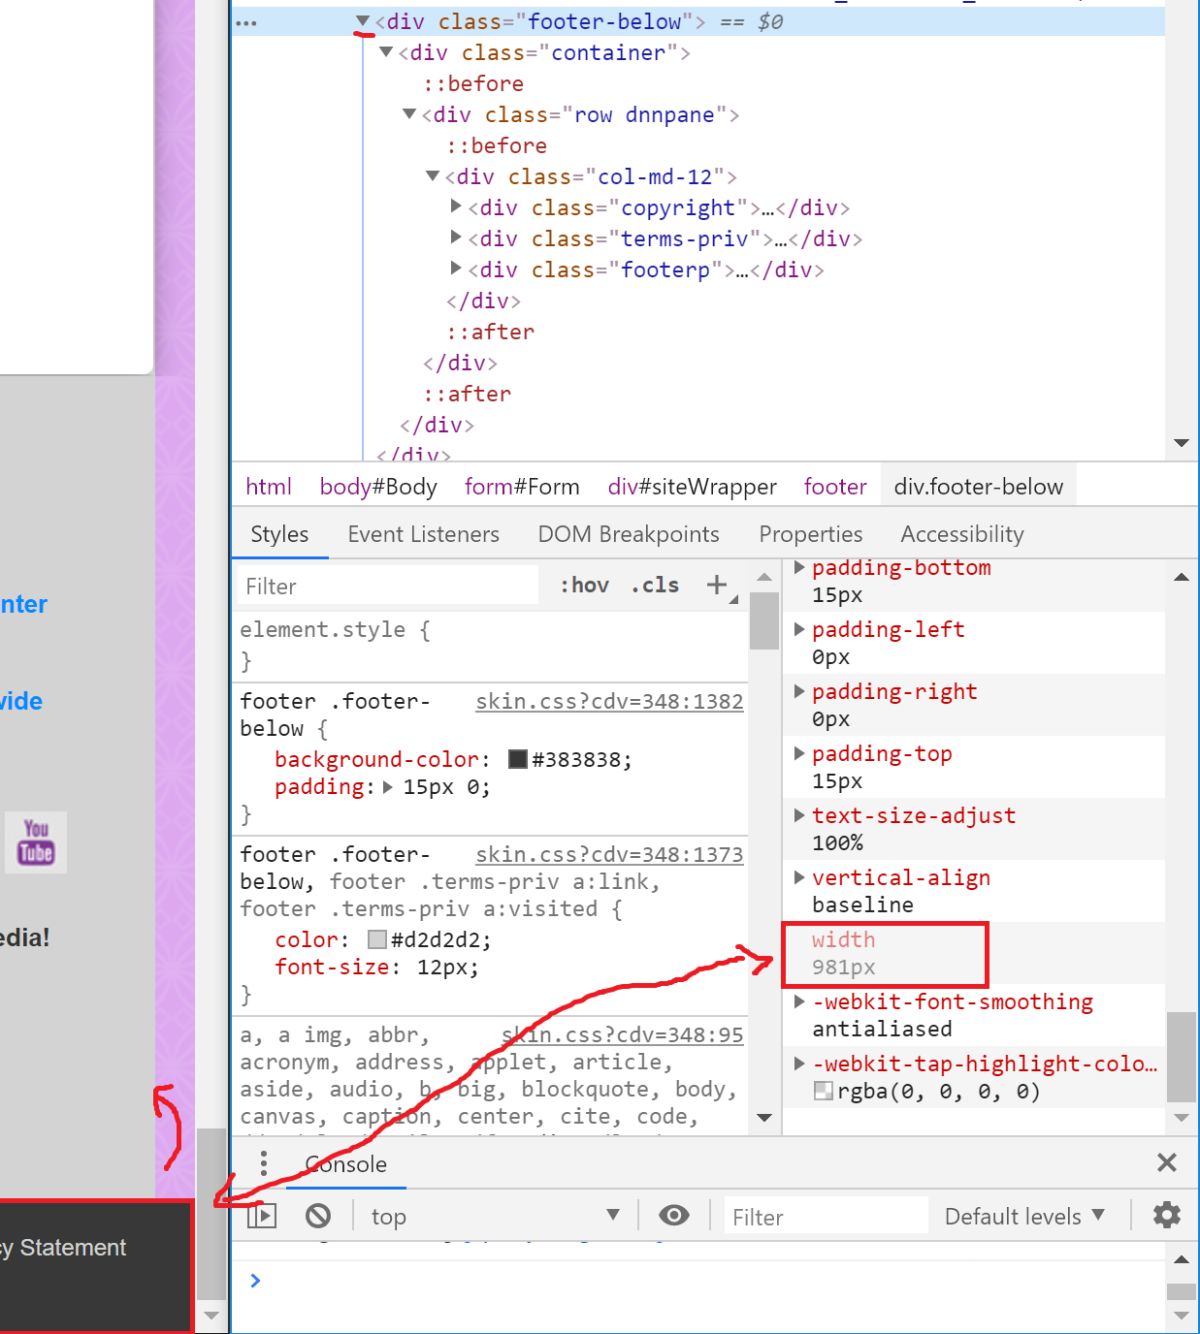
Task: Click the rgba(0, 0, 0, 0) color swatch
Action: (823, 1091)
